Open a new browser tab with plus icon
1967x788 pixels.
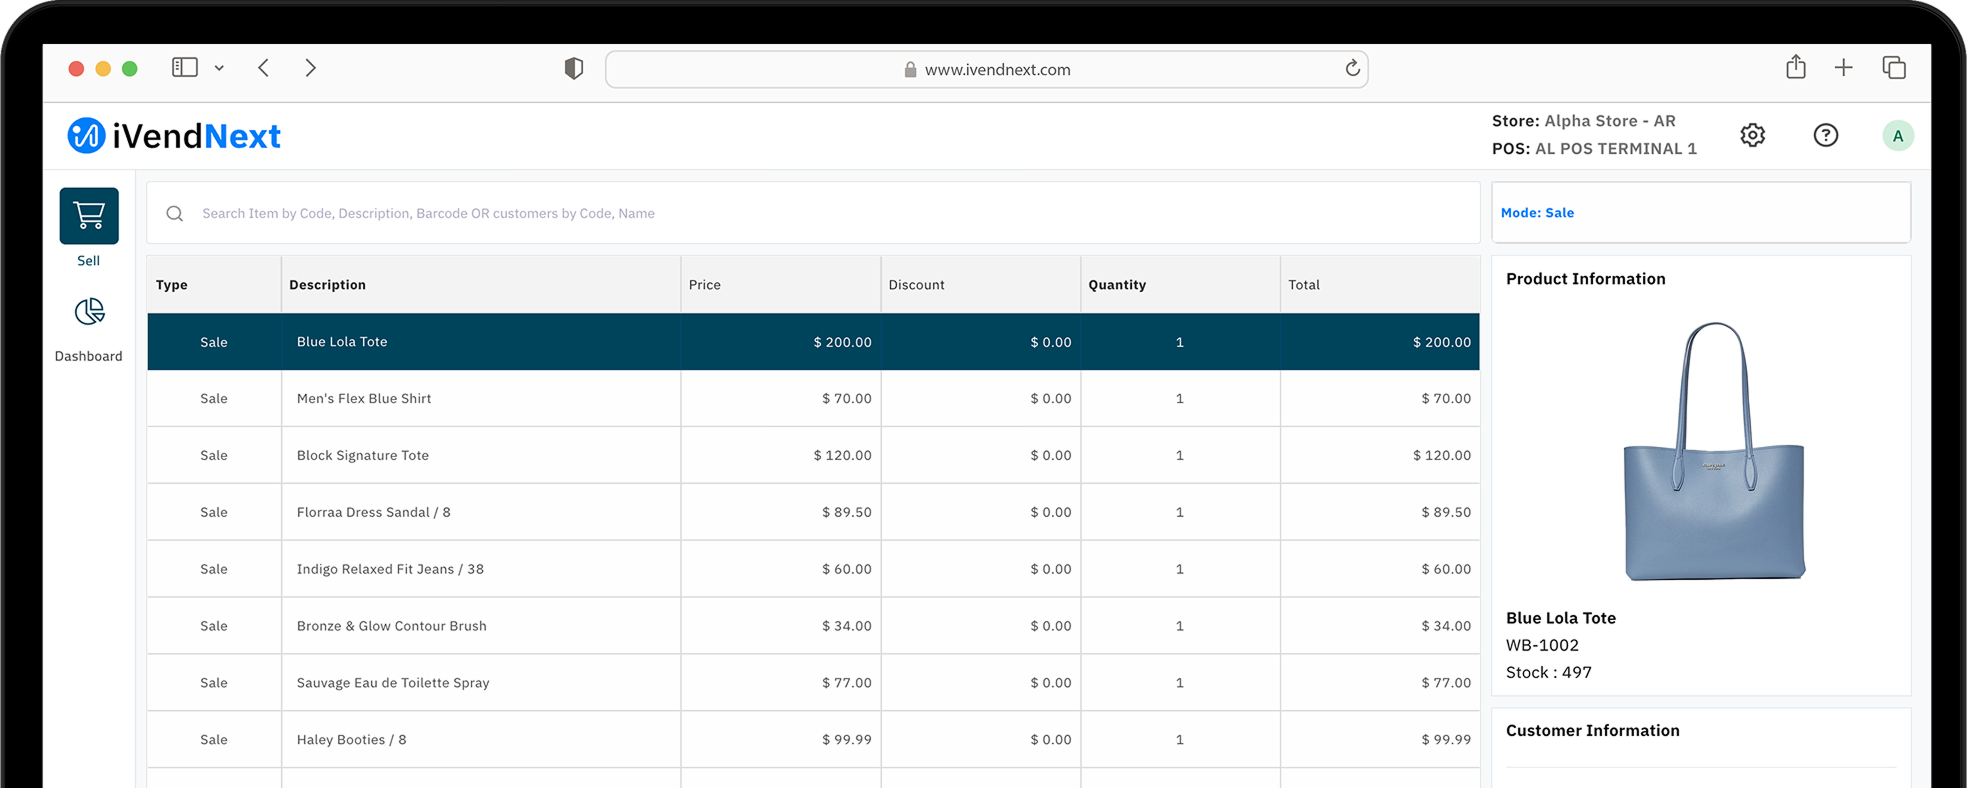1843,67
